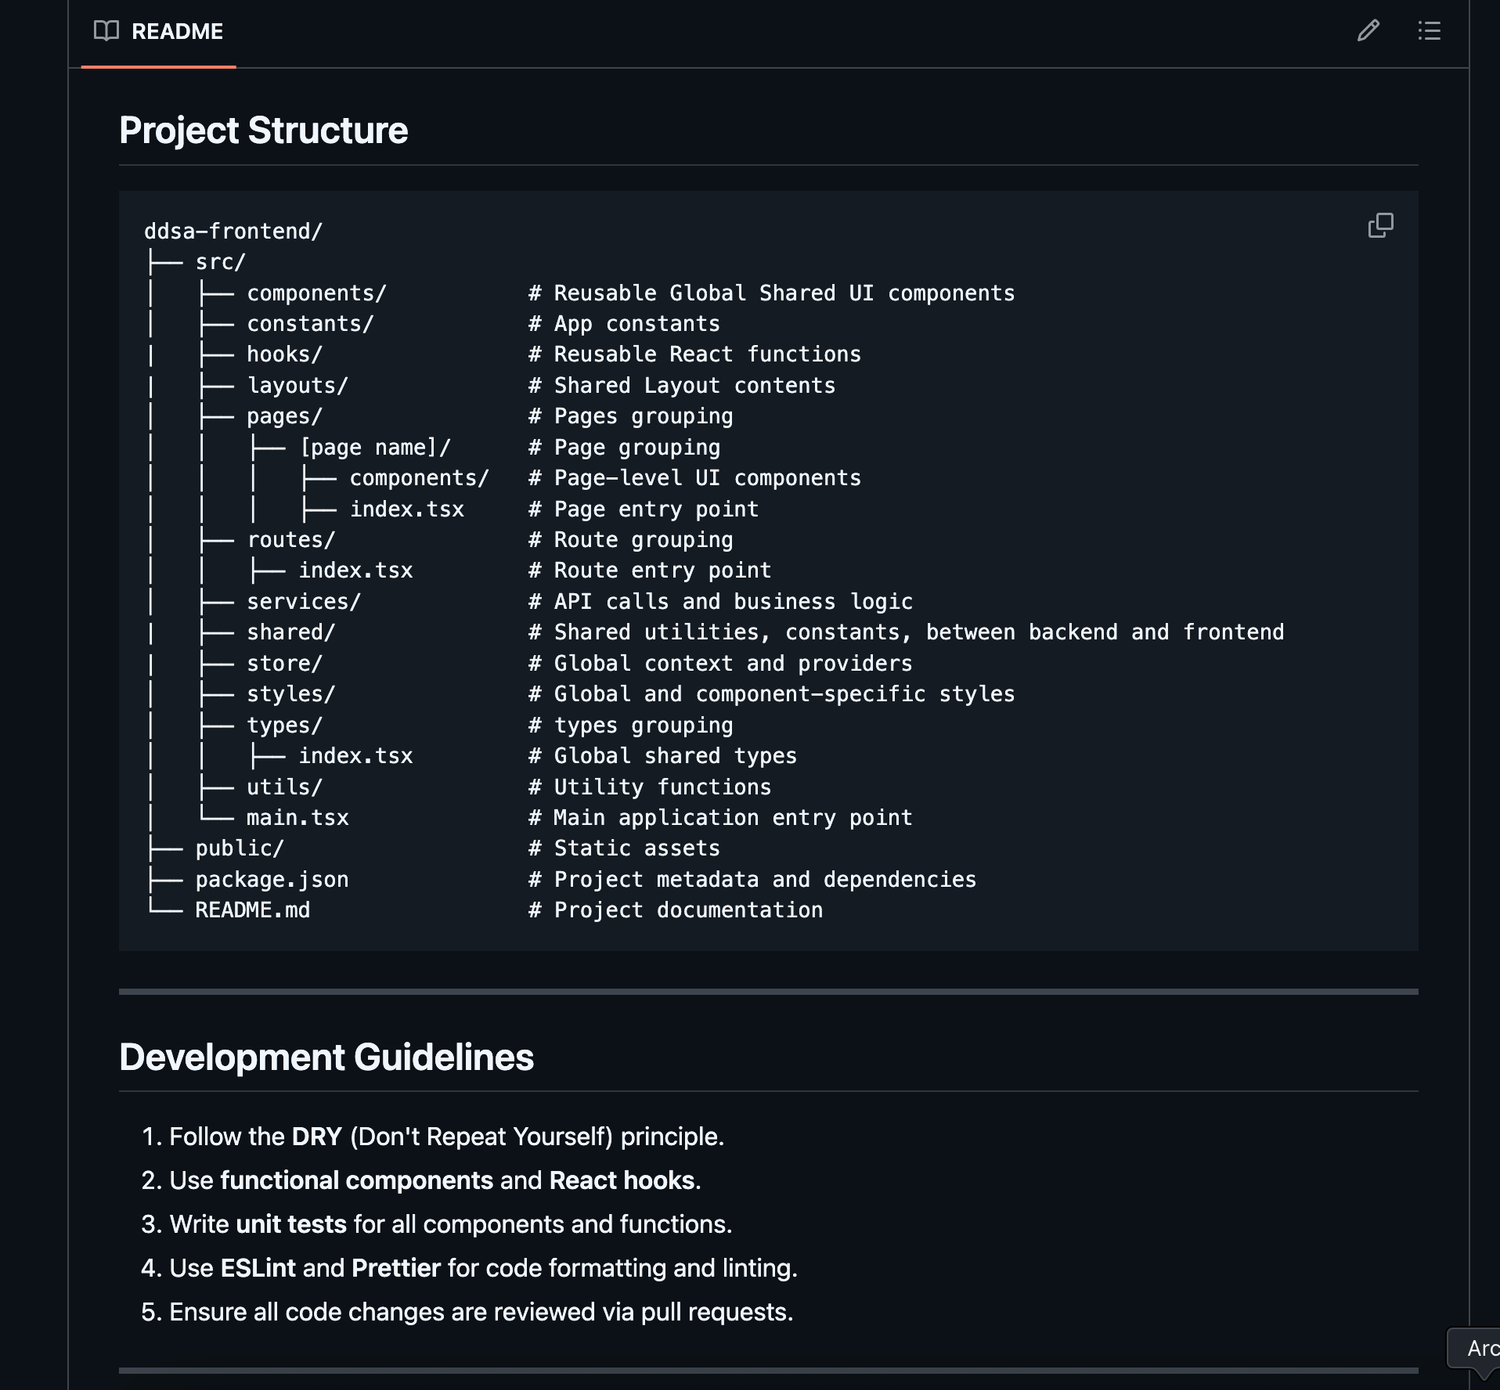Click the [page name]/ folder entry

pyautogui.click(x=375, y=447)
